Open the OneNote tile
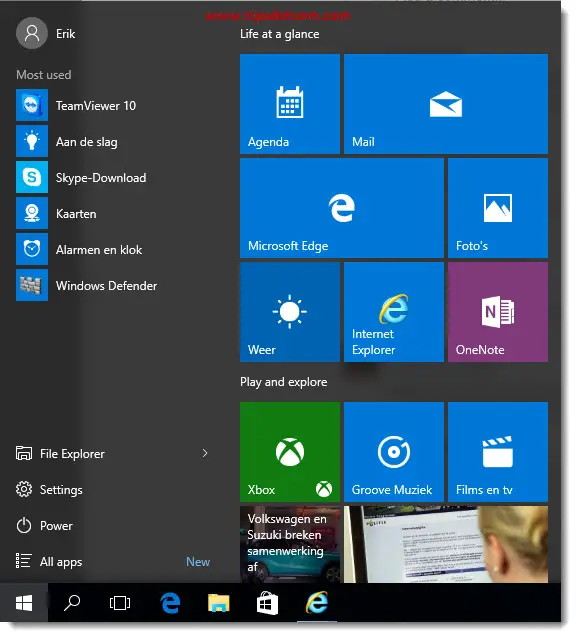 click(498, 312)
